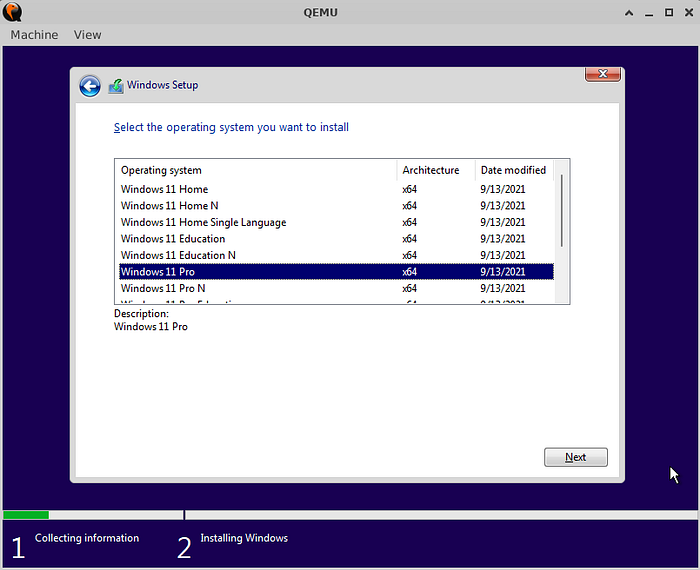The image size is (700, 570).
Task: Select Windows 11 Education
Action: tap(336, 239)
